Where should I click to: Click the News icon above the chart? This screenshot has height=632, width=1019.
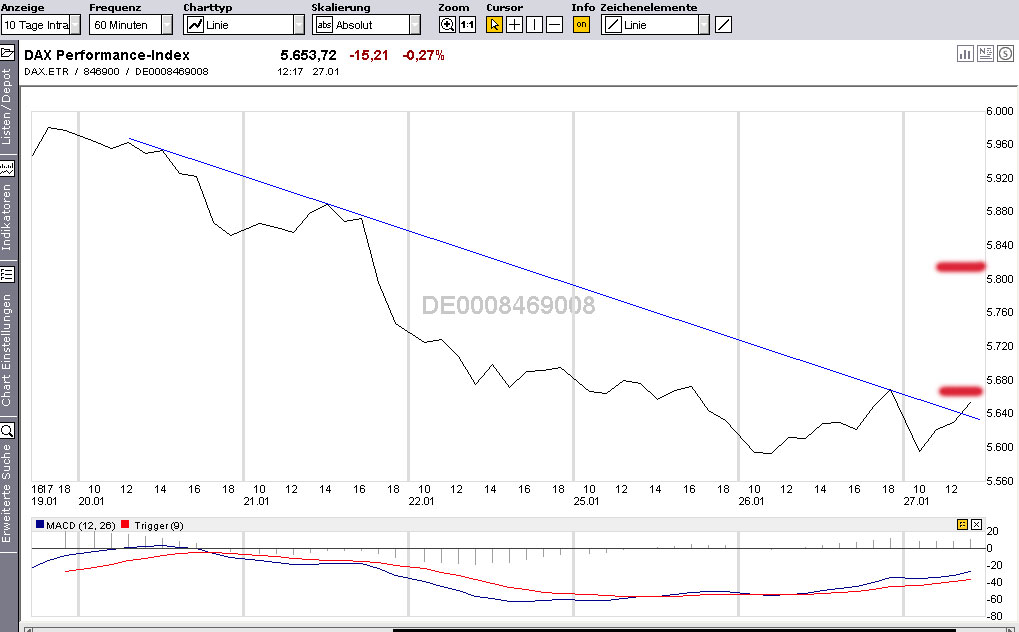tap(985, 53)
